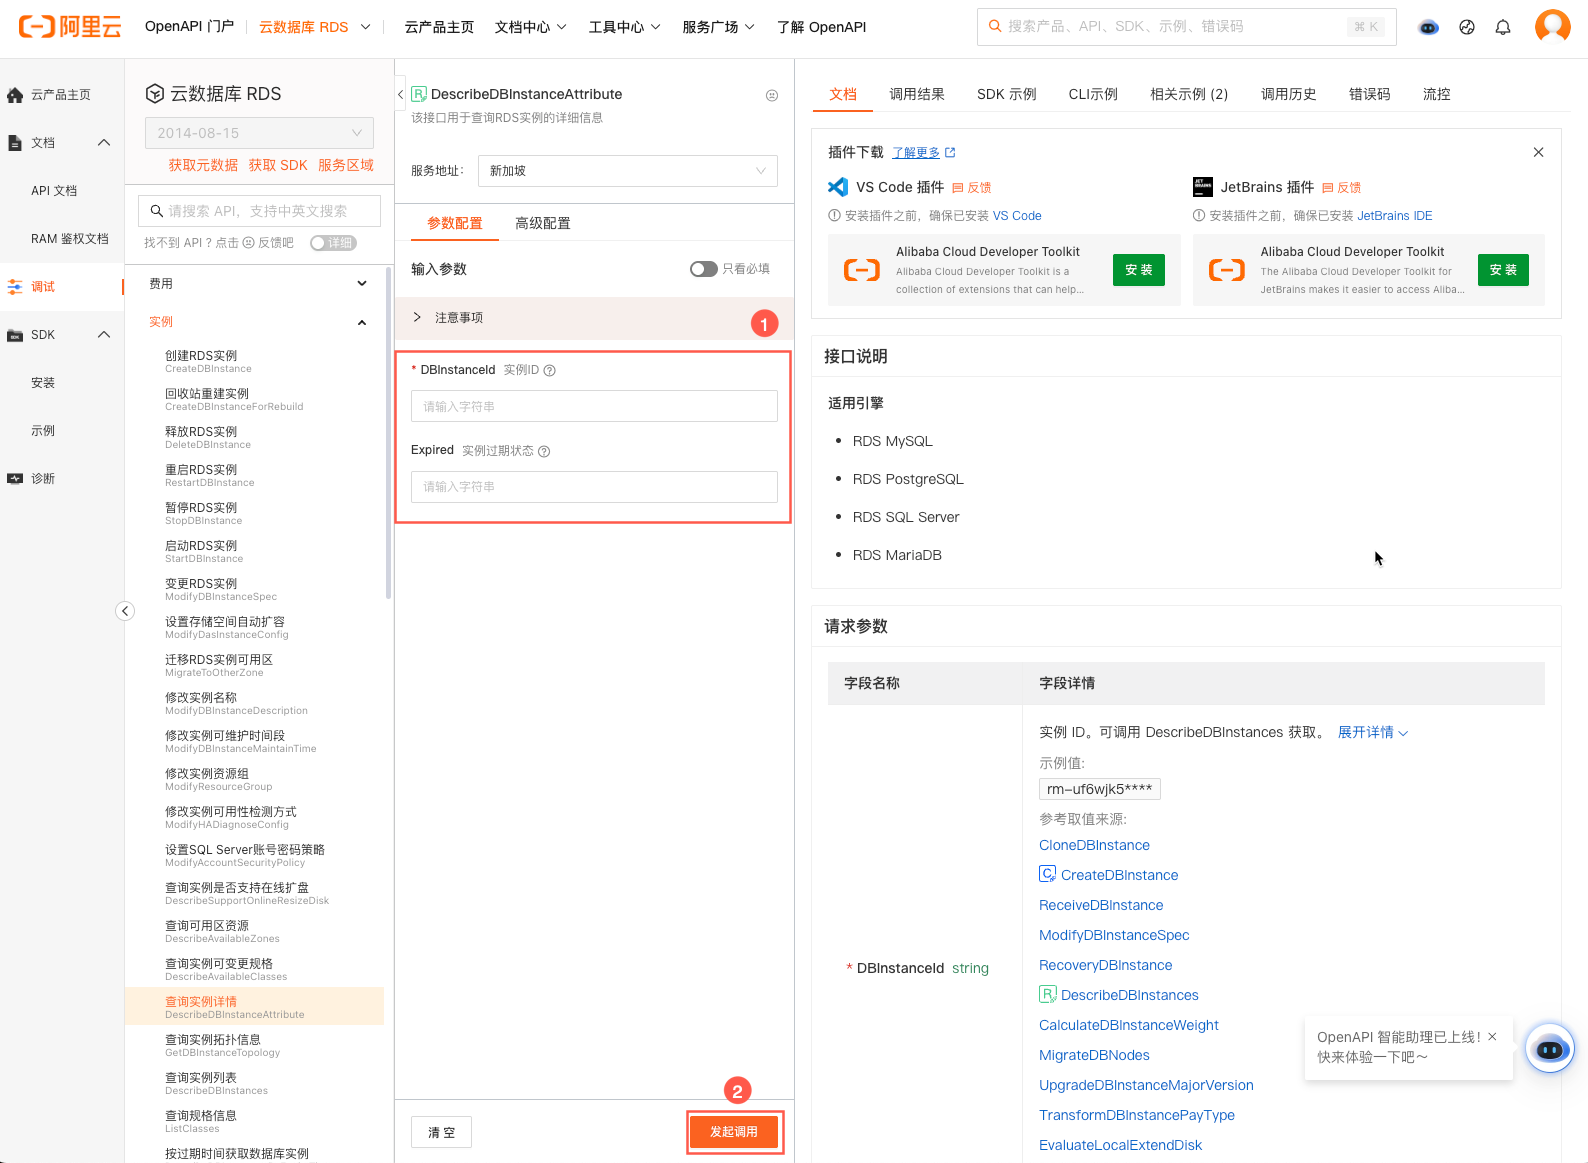Viewport: 1588px width, 1163px height.
Task: Install the JetBrains Alibaba Cloud Toolkit
Action: click(1503, 270)
